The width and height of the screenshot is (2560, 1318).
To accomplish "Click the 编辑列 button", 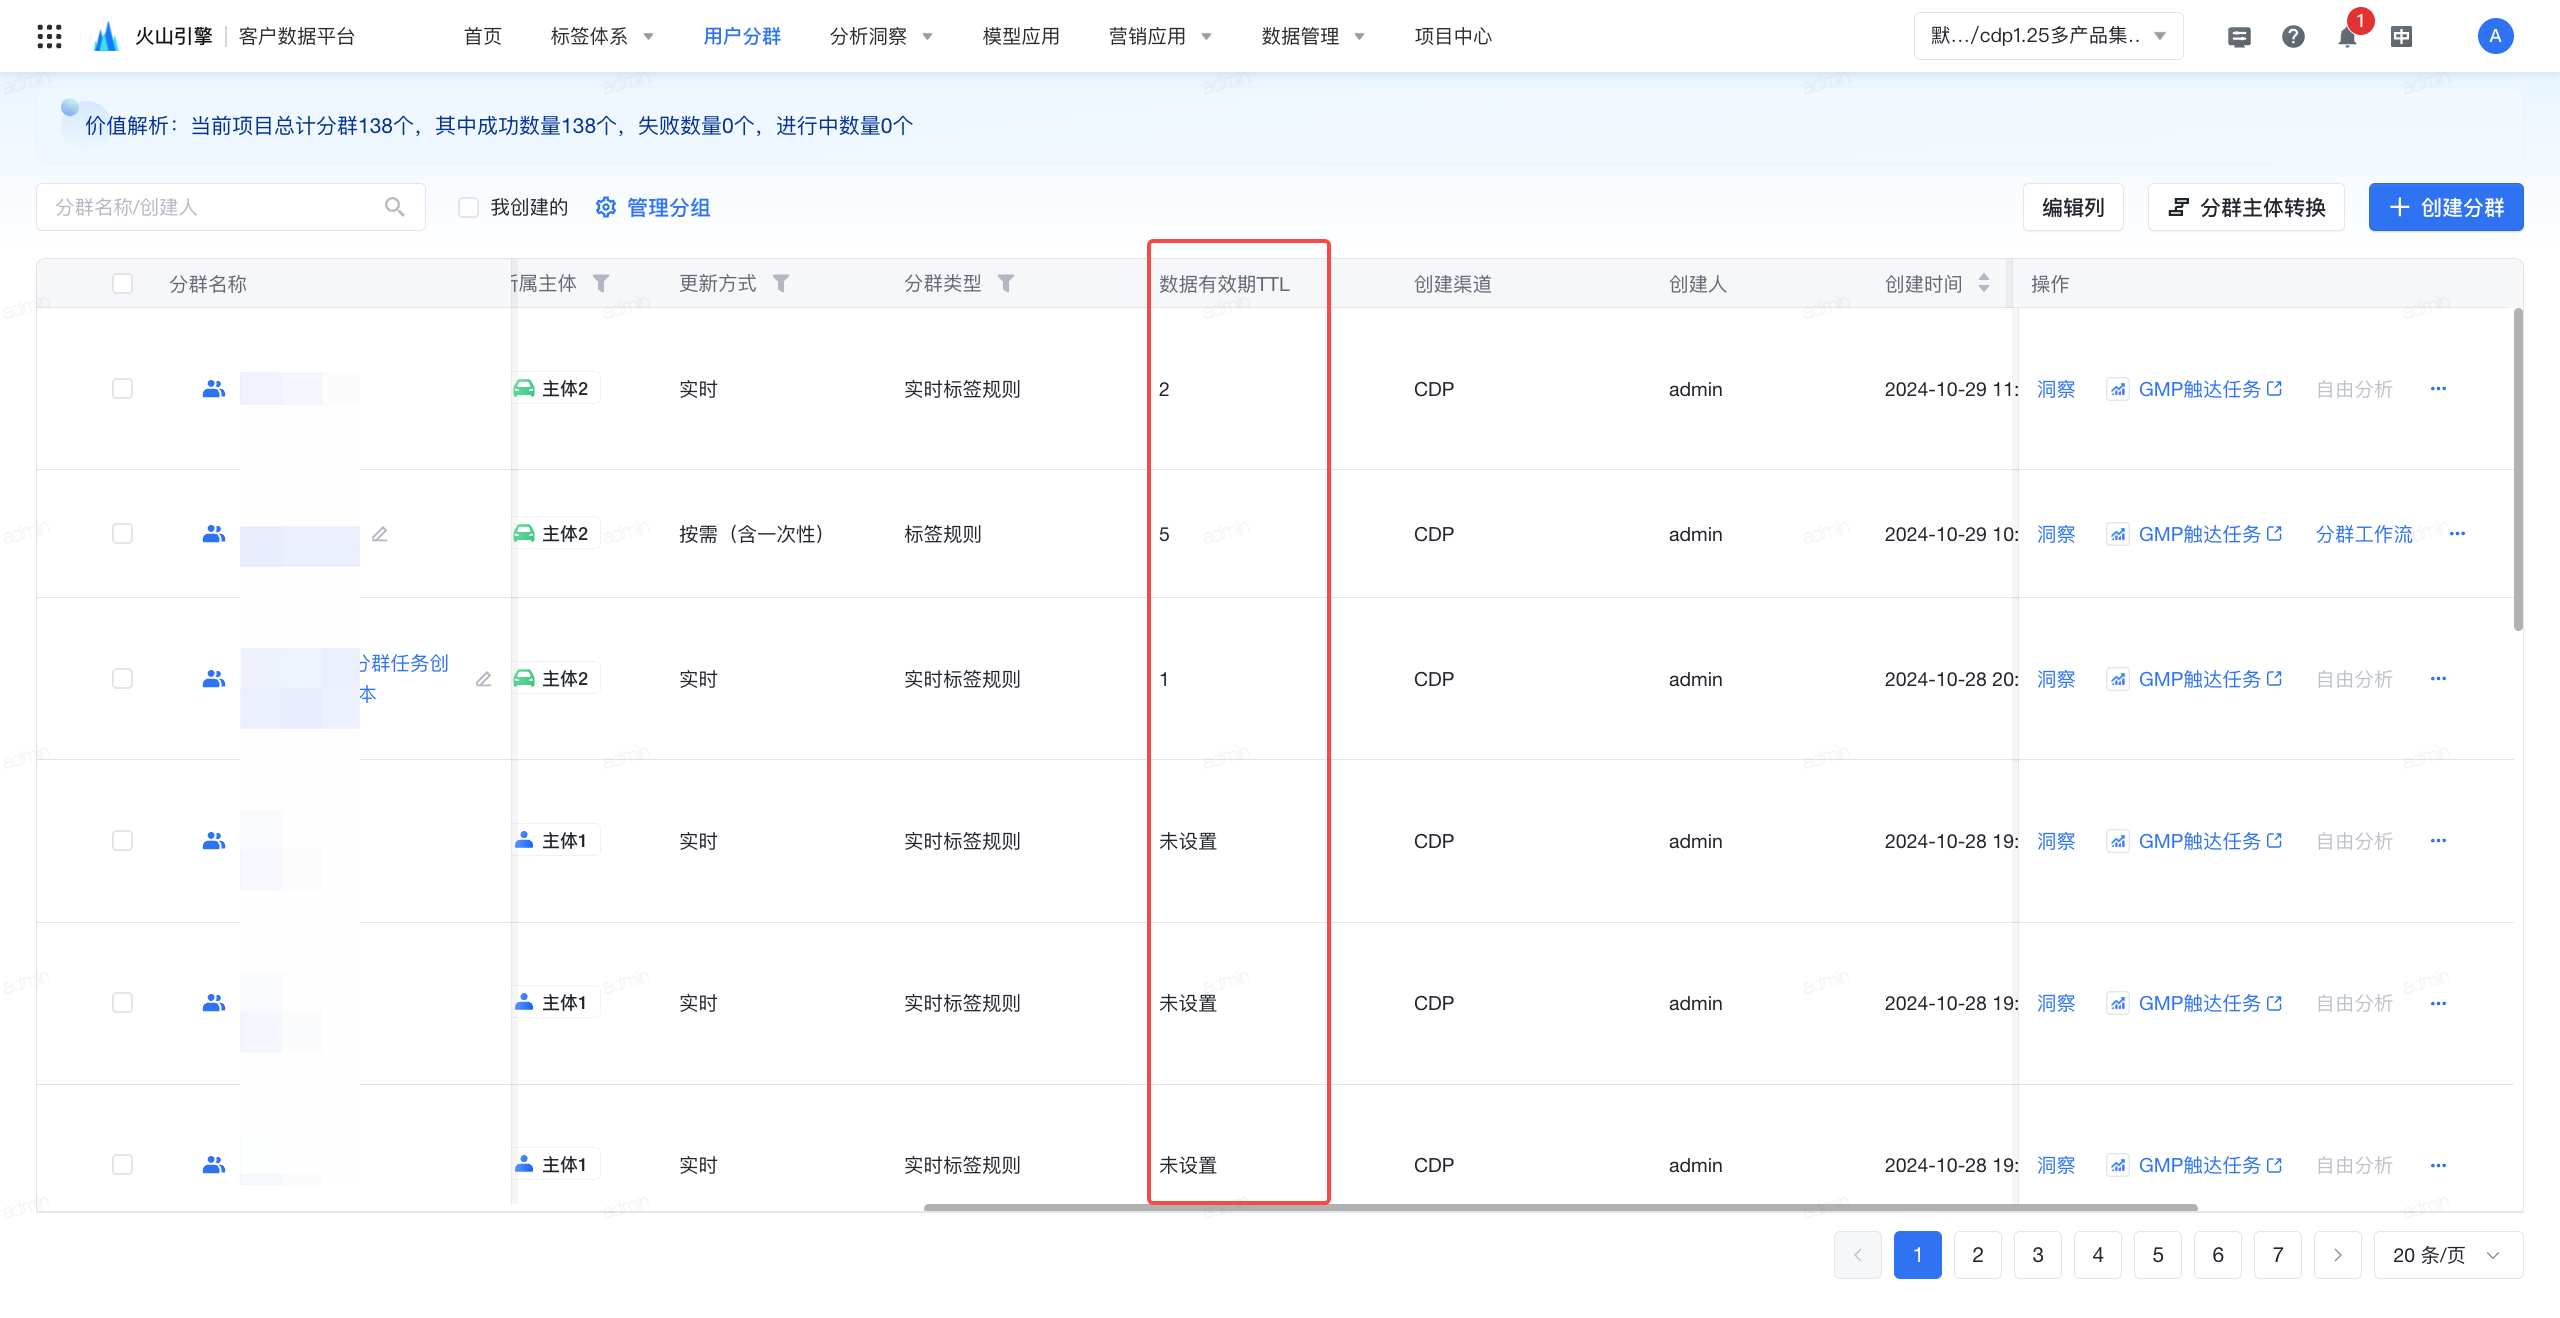I will pyautogui.click(x=2073, y=207).
